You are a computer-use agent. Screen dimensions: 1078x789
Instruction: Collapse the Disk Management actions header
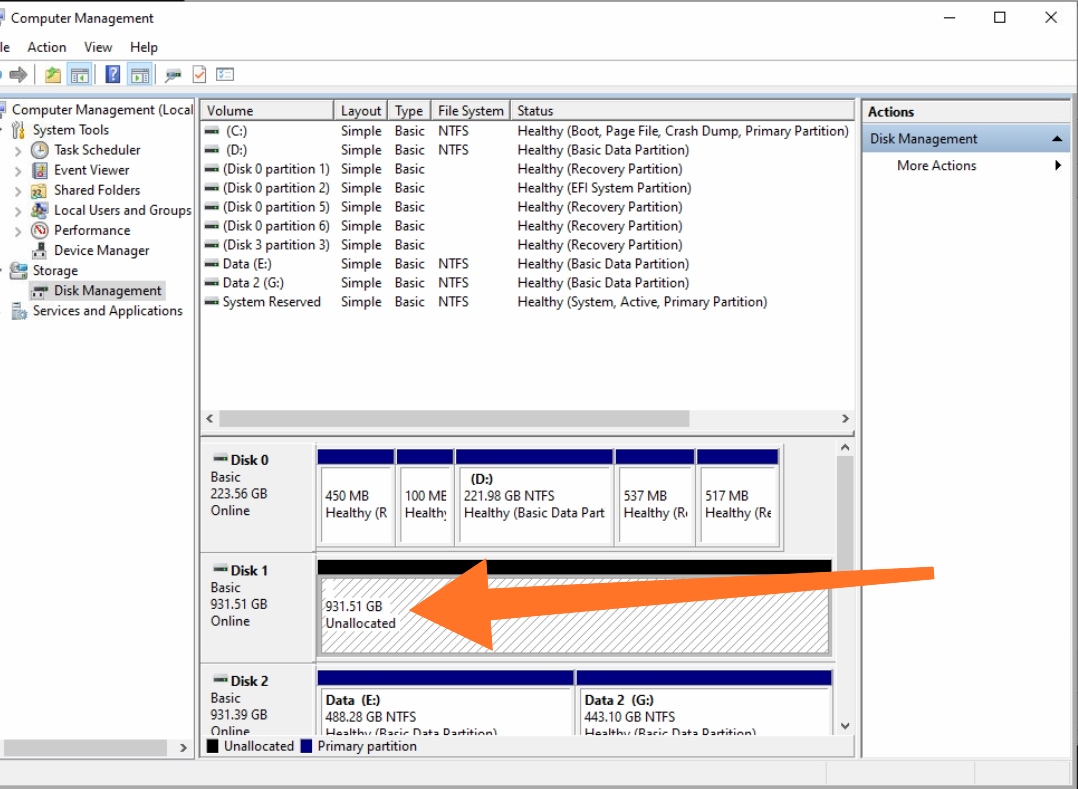1057,139
